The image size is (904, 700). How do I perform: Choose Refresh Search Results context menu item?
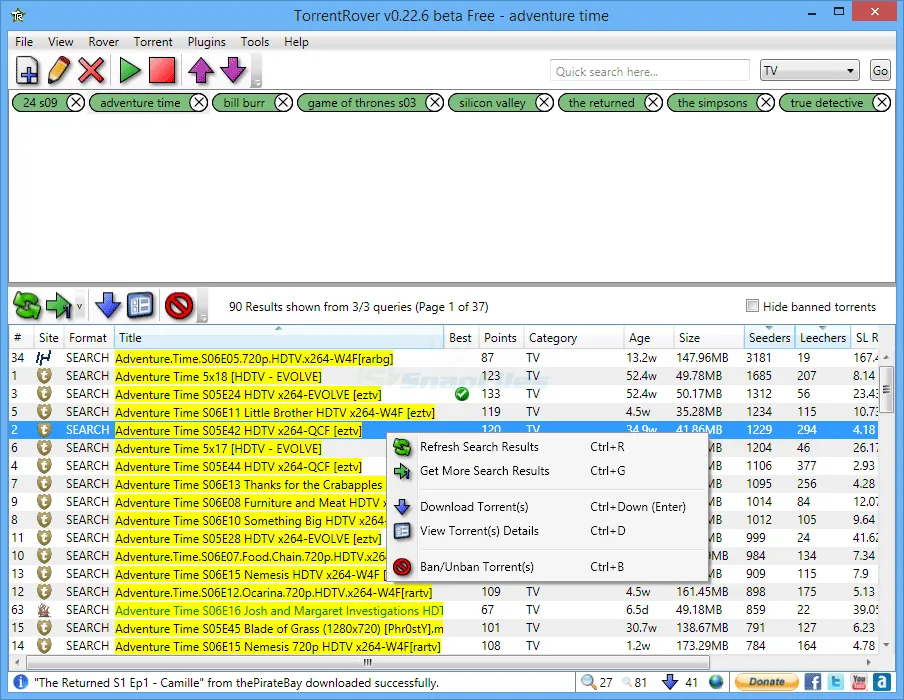click(547, 447)
